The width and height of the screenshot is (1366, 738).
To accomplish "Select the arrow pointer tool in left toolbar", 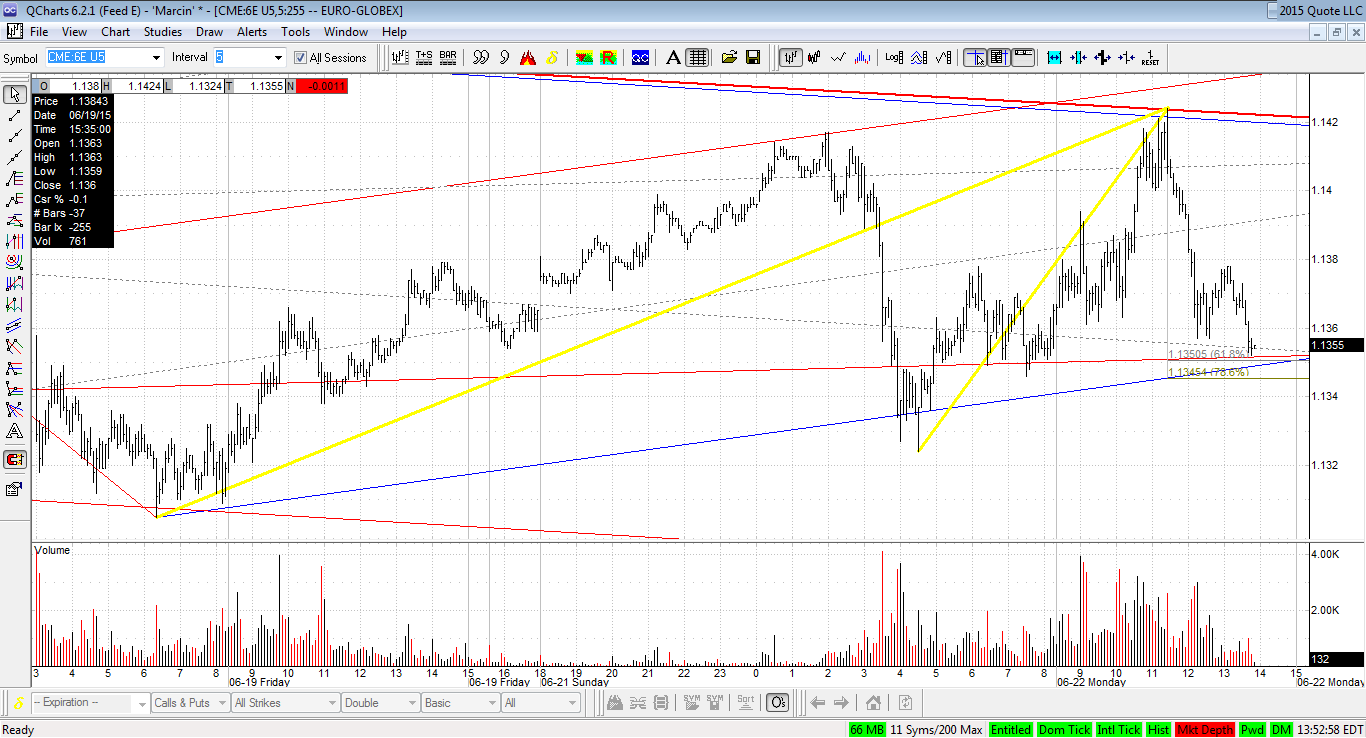I will [15, 95].
